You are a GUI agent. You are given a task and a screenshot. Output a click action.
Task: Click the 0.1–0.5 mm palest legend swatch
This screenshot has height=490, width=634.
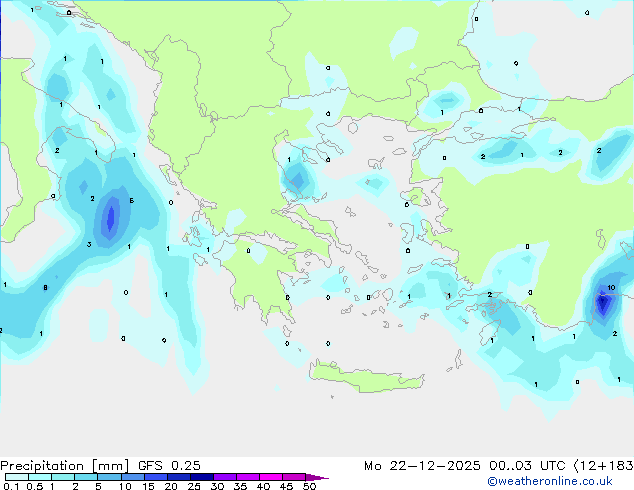(17, 477)
